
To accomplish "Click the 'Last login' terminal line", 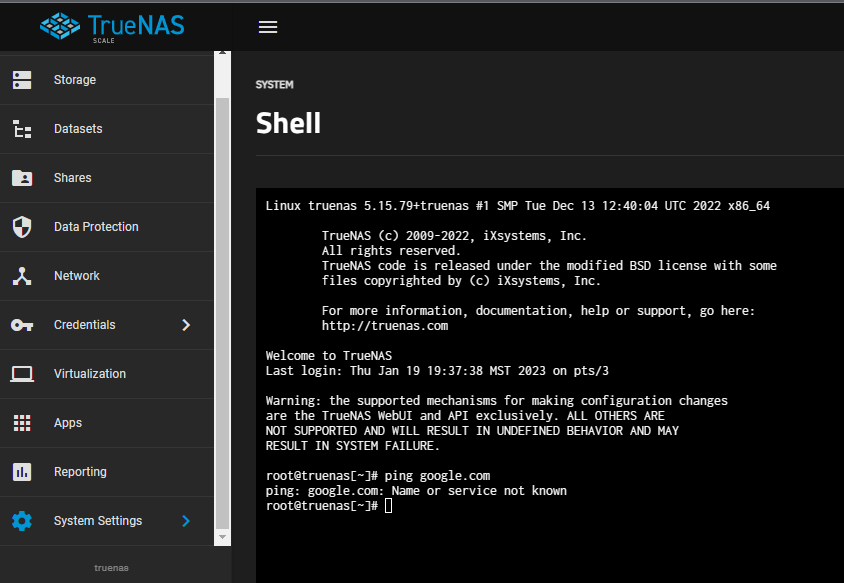I will [437, 371].
